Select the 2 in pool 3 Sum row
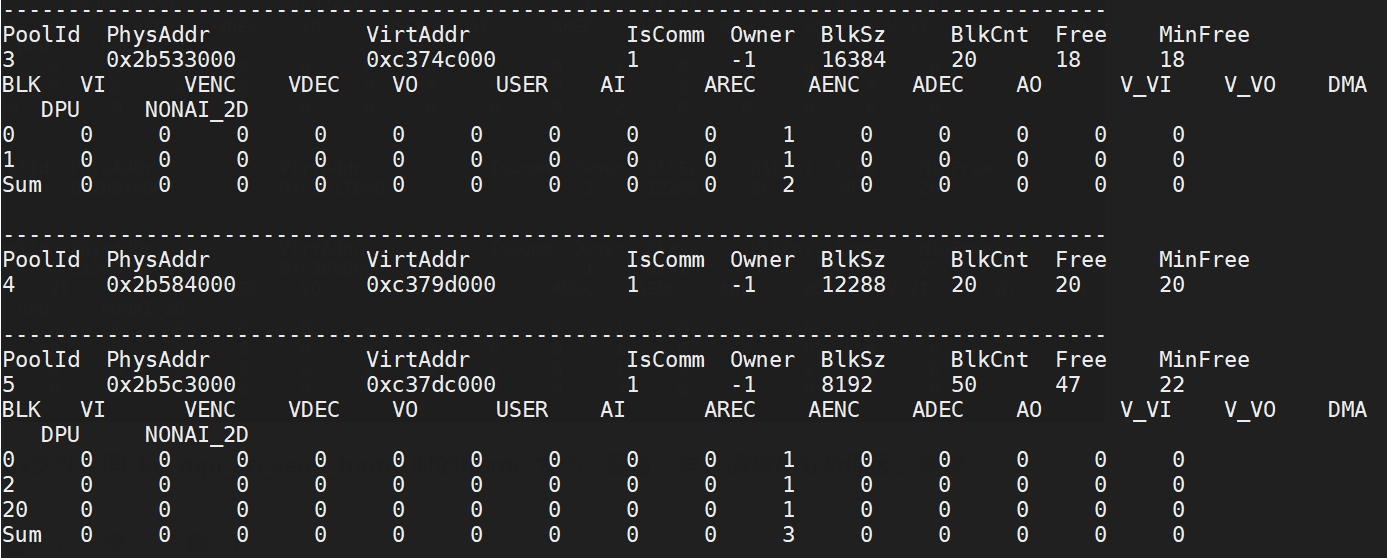This screenshot has height=558, width=1387. [x=788, y=185]
